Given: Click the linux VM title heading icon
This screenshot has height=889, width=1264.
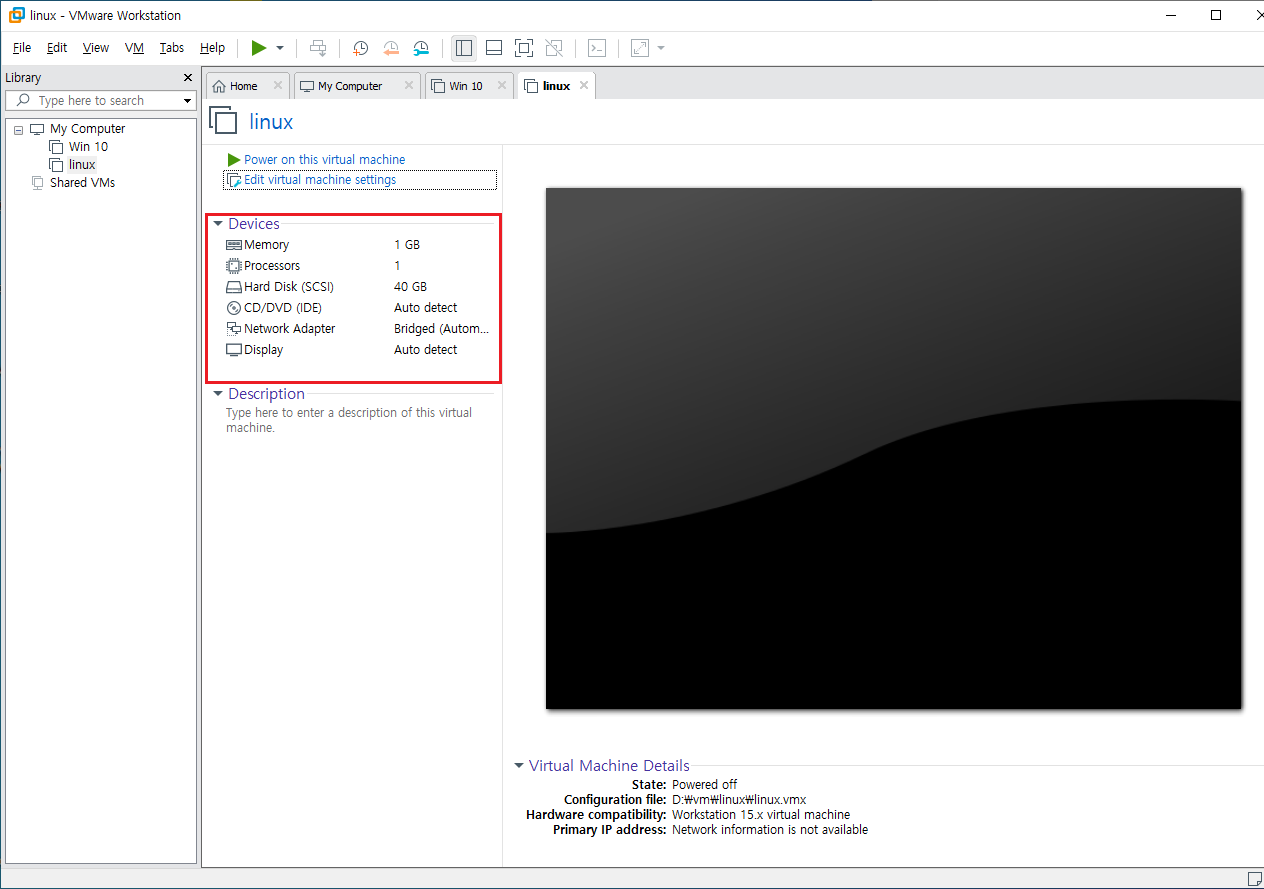Looking at the screenshot, I should click(x=223, y=121).
